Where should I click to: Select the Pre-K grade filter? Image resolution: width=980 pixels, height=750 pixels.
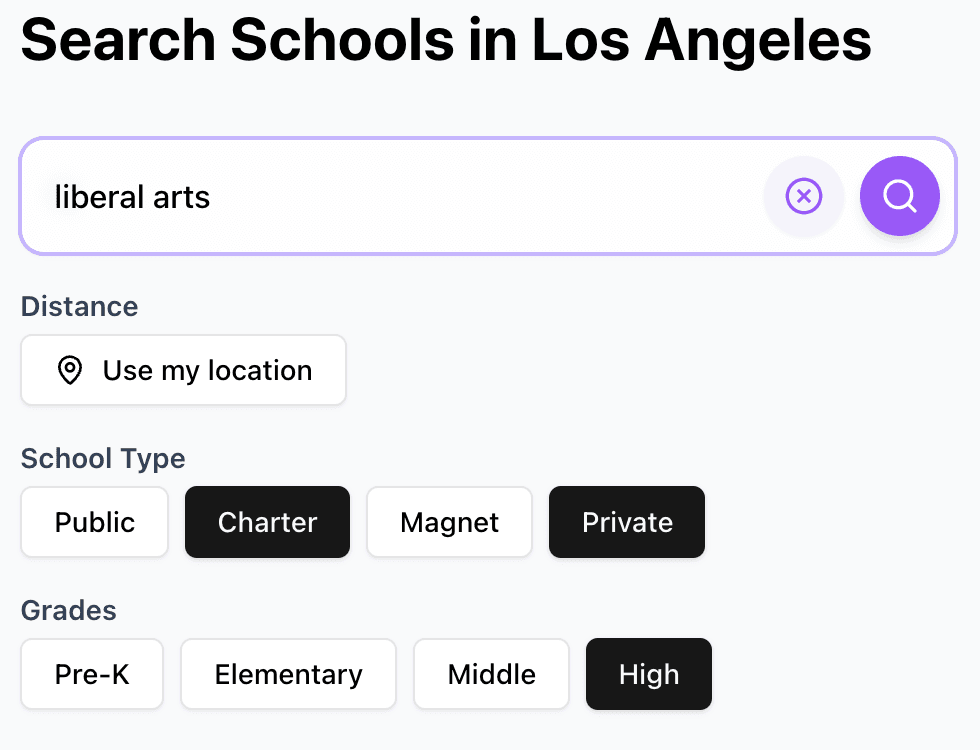(x=91, y=674)
